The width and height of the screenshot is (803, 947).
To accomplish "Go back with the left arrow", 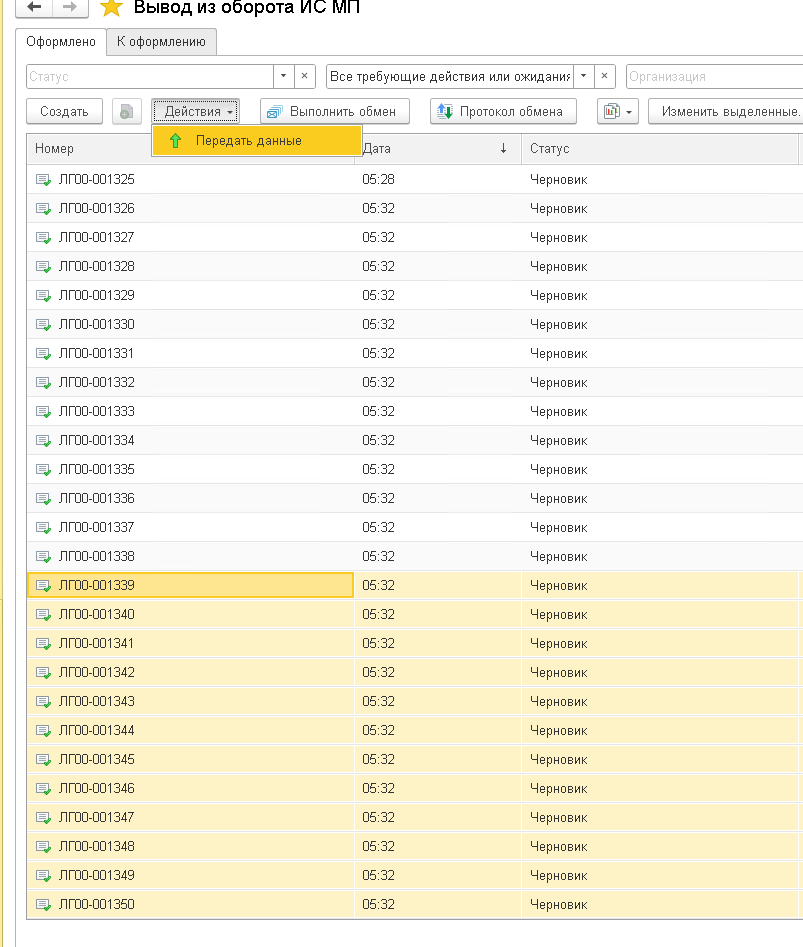I will point(34,7).
